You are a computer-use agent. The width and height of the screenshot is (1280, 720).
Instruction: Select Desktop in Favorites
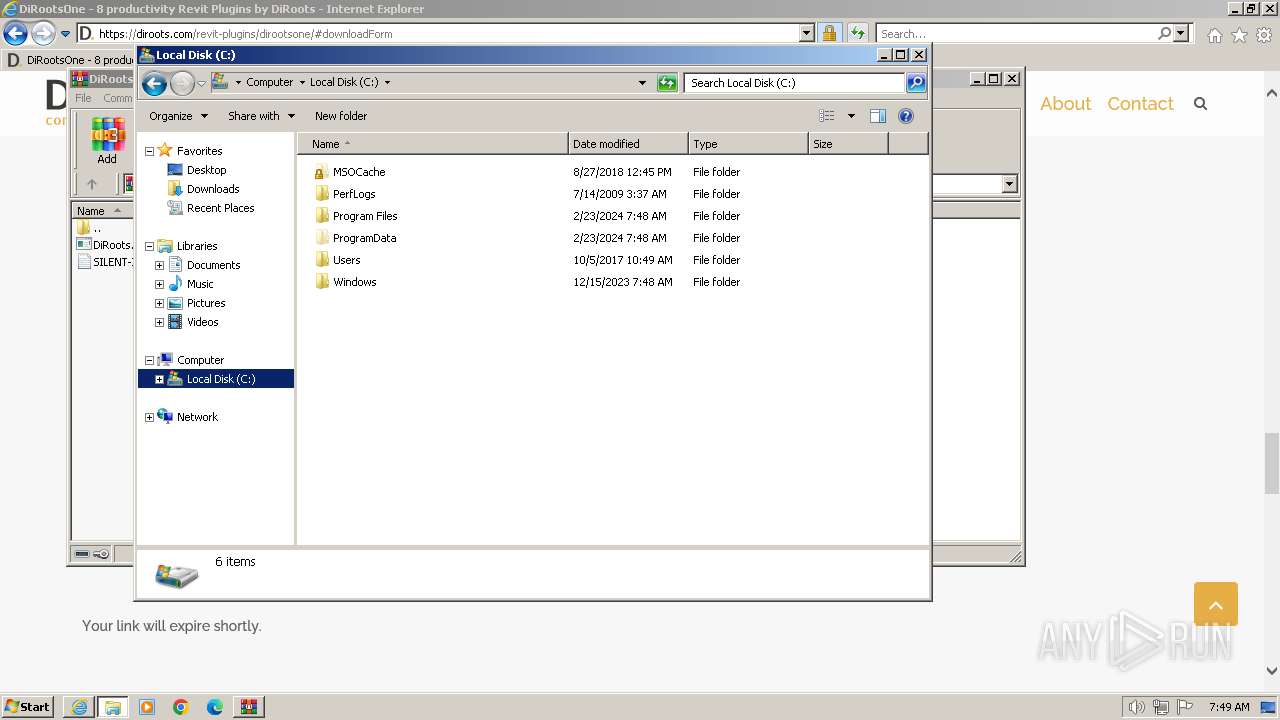pyautogui.click(x=206, y=170)
